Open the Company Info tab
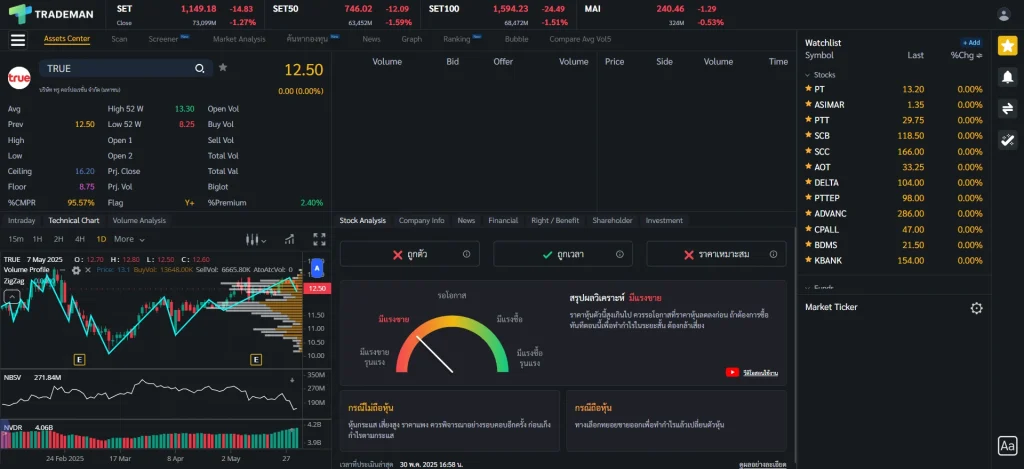Screen dimensions: 1024x469 click(x=421, y=220)
